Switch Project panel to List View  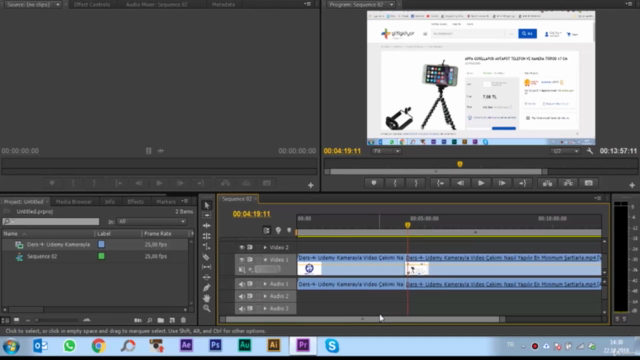5,320
